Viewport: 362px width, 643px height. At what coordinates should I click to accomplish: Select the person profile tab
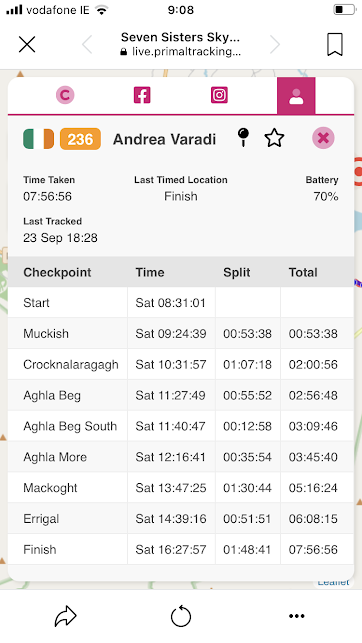click(x=296, y=96)
